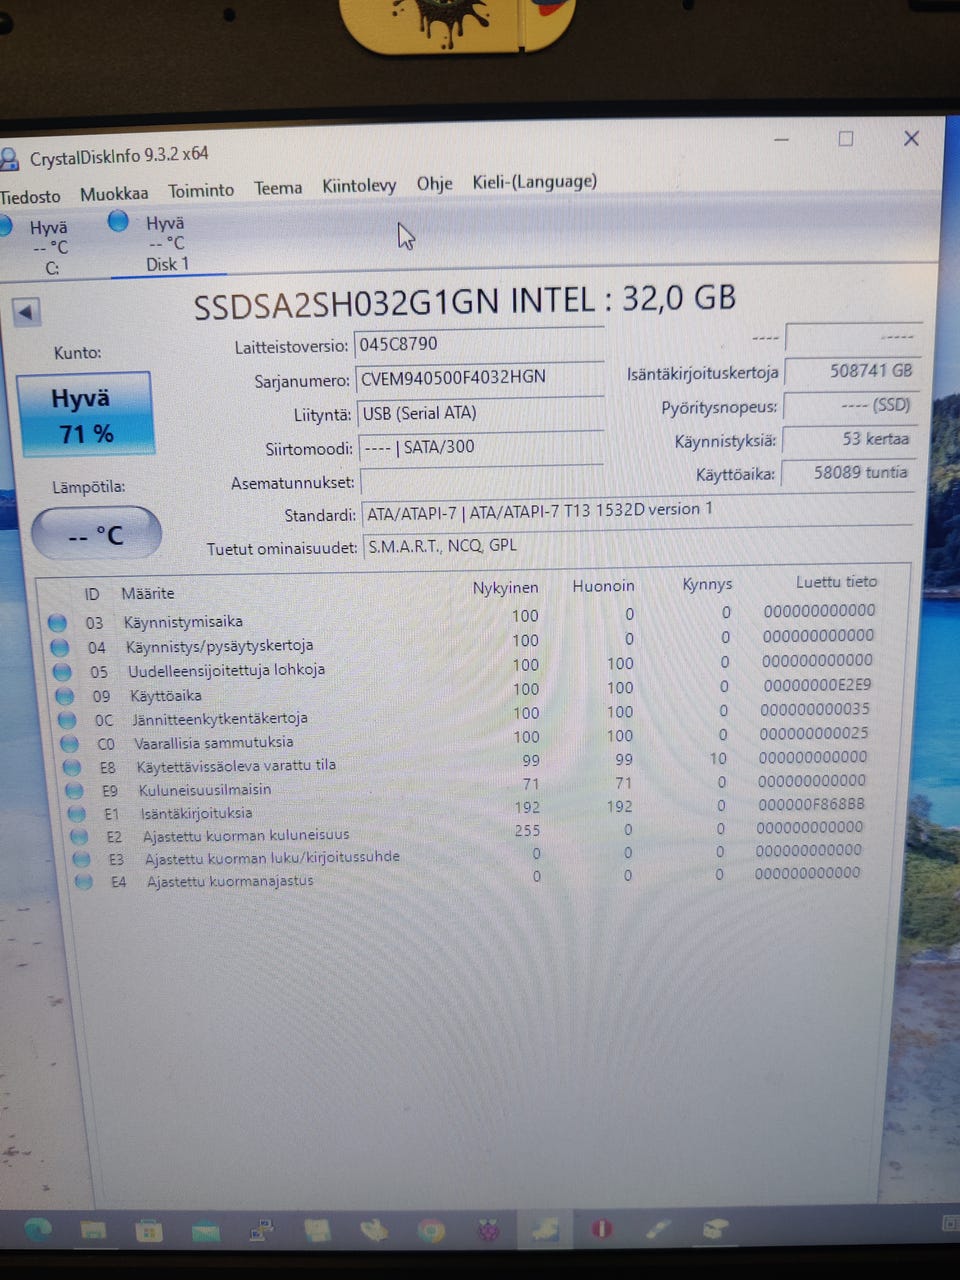
Task: Click the Siirtomoodi field showing SATA/300
Action: click(x=480, y=447)
